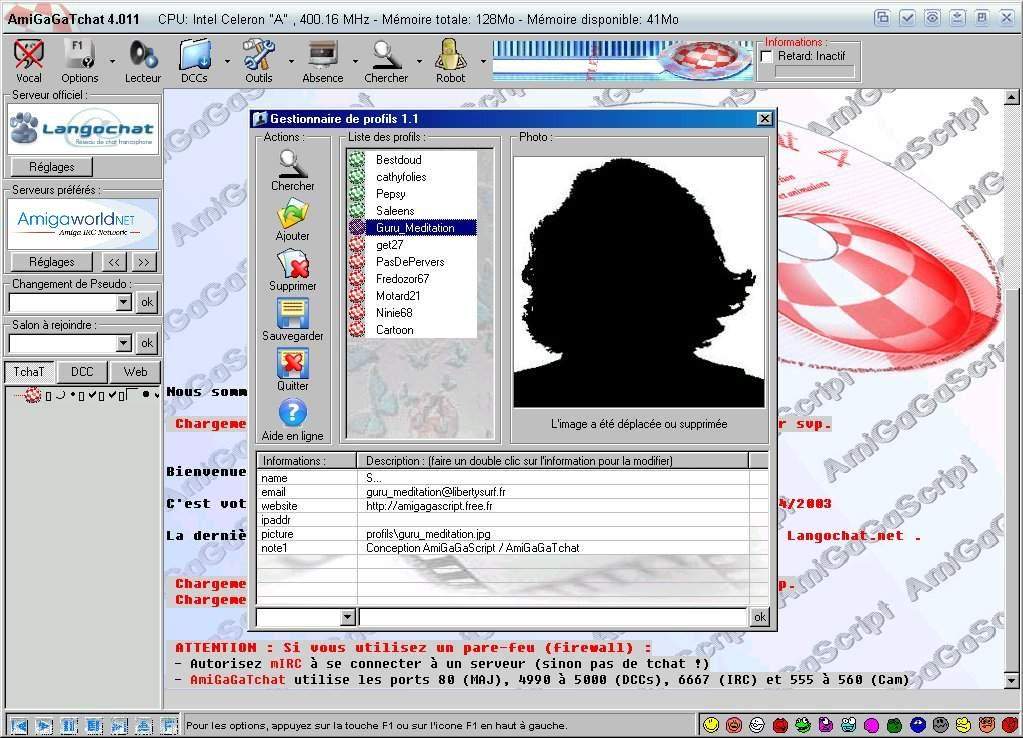1023x738 pixels.
Task: Select the Bestdoud profile
Action: (399, 159)
